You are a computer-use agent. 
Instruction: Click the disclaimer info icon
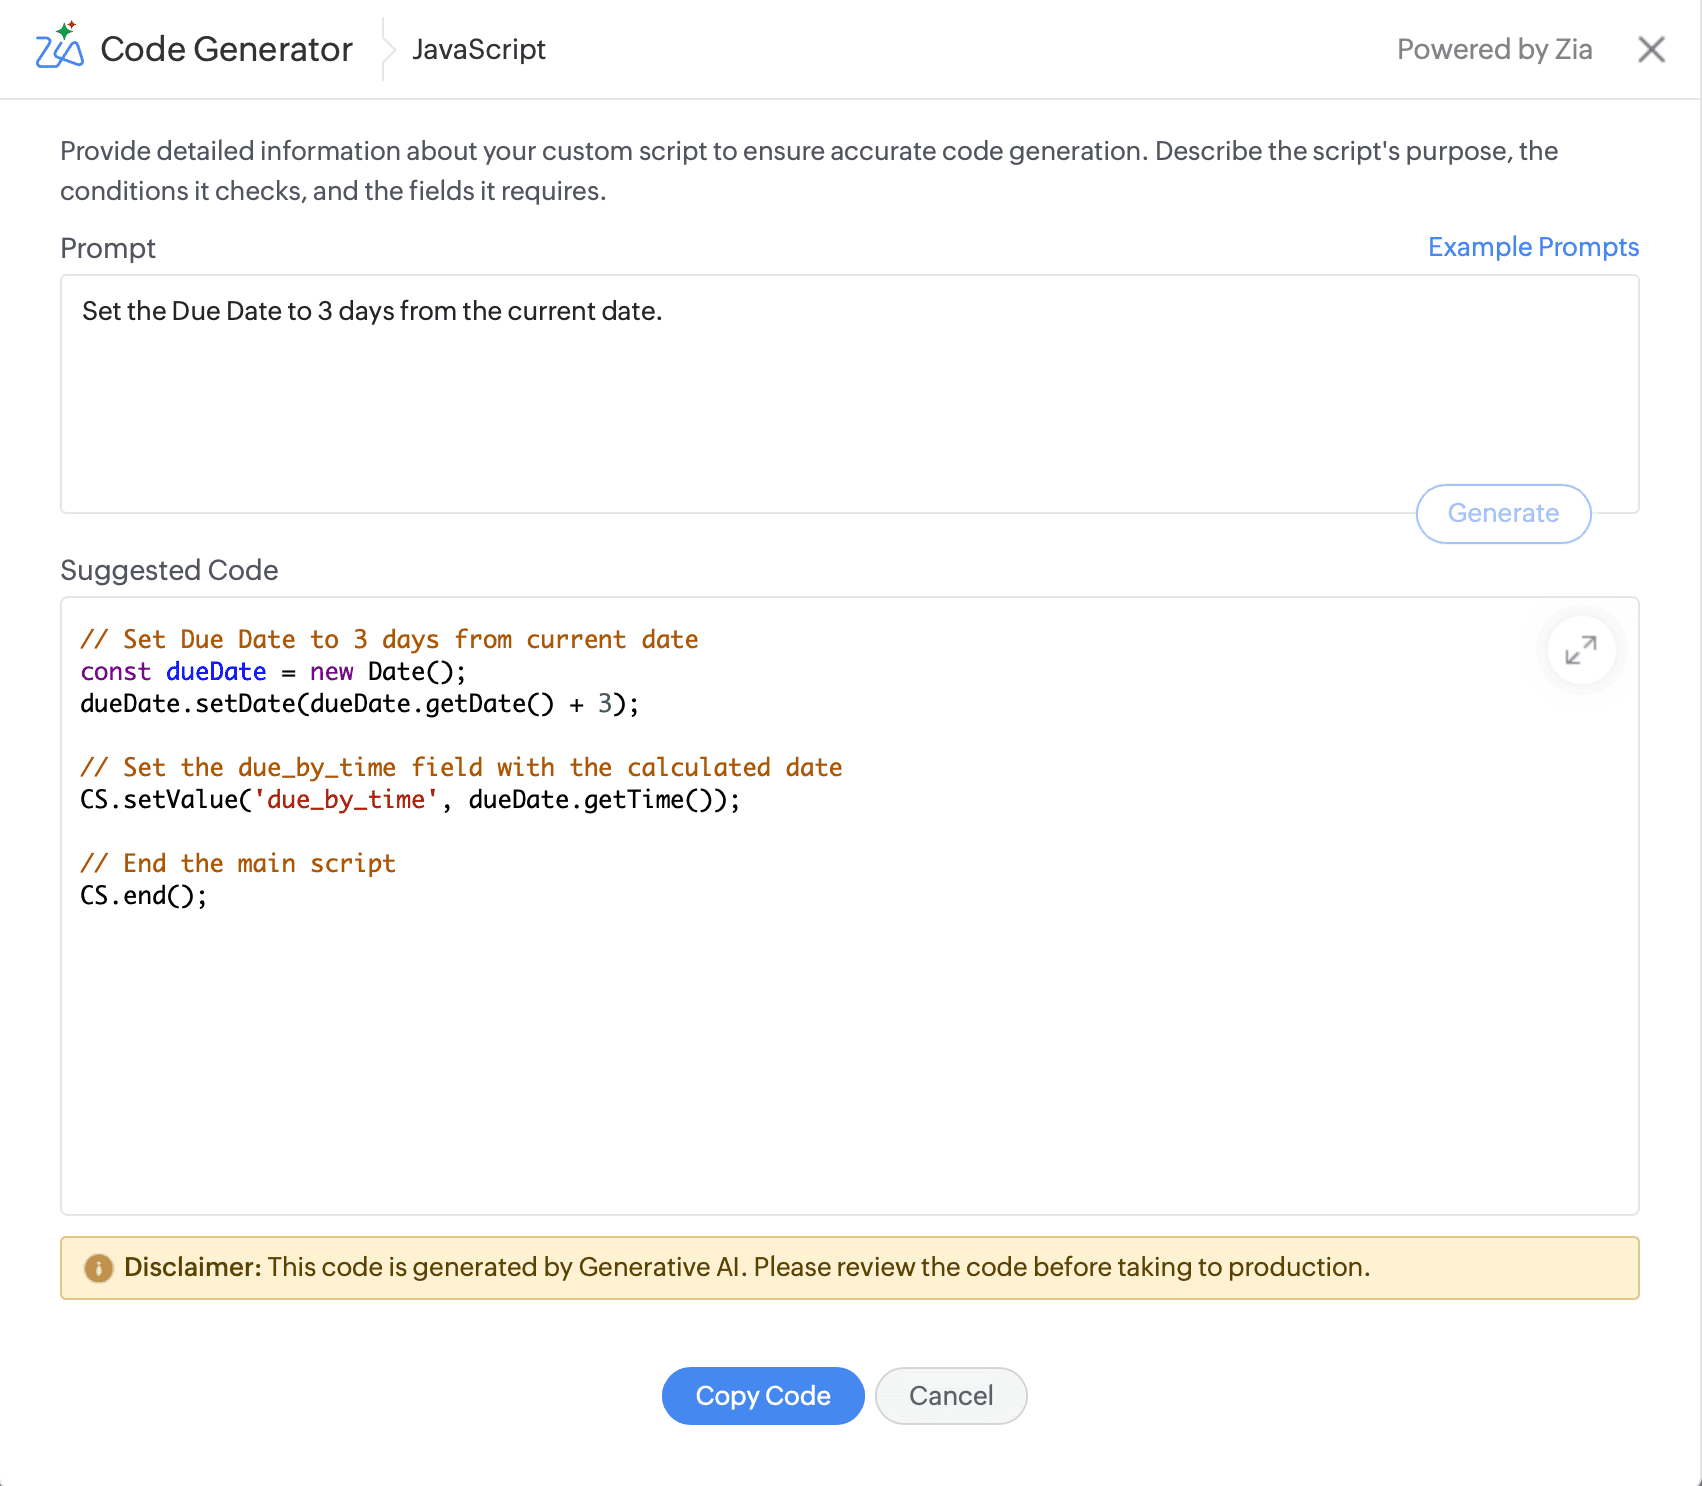98,1268
